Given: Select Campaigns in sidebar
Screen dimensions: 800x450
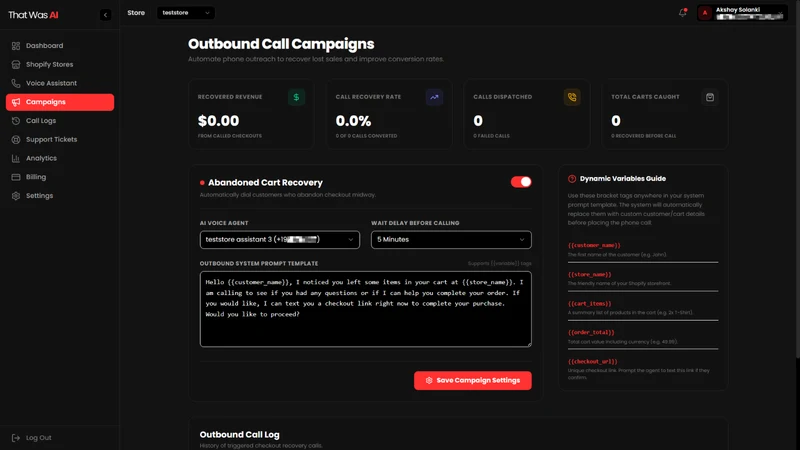Looking at the screenshot, I should 60,102.
